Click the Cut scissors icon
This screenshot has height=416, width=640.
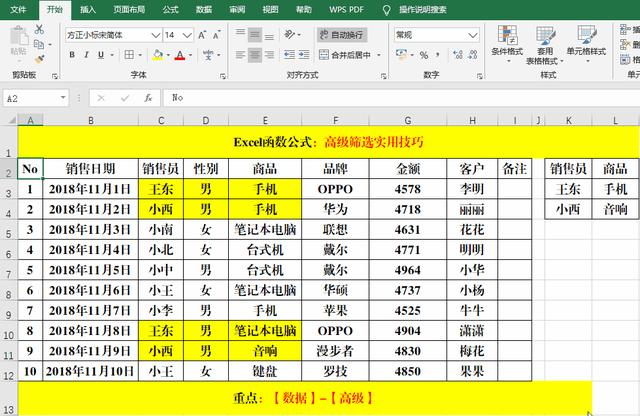39,29
